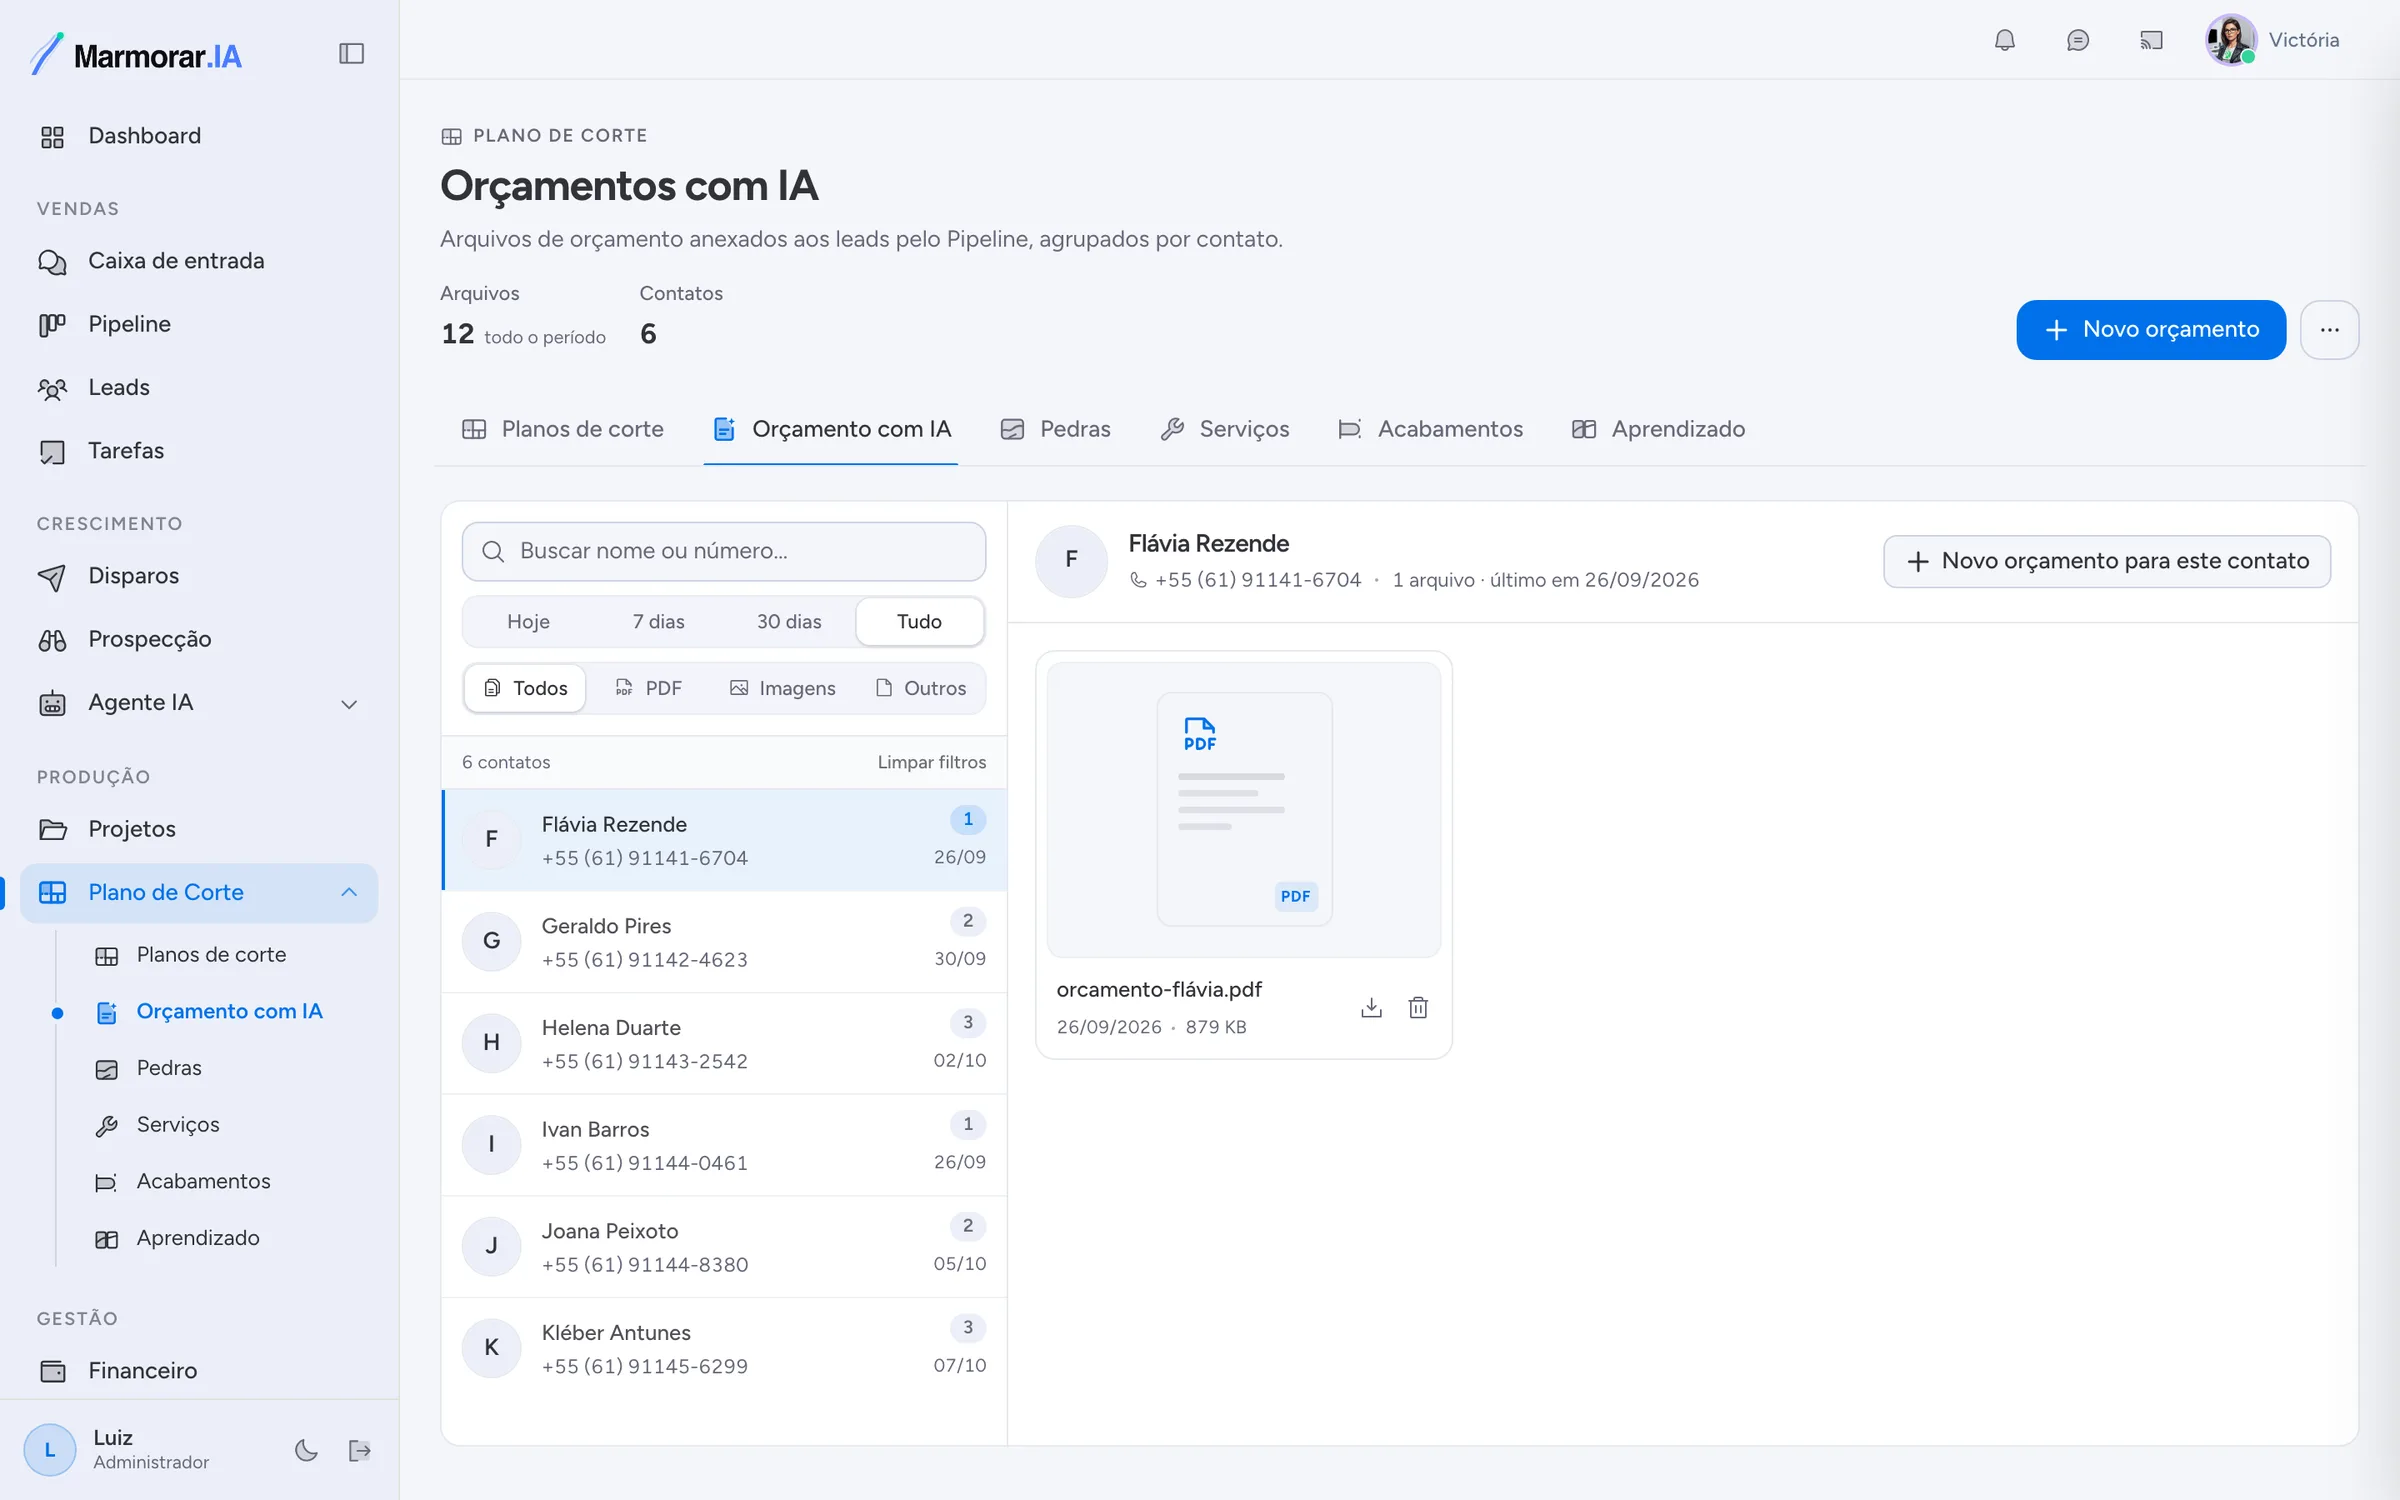Switch to Aprendizado tab

click(x=1659, y=430)
